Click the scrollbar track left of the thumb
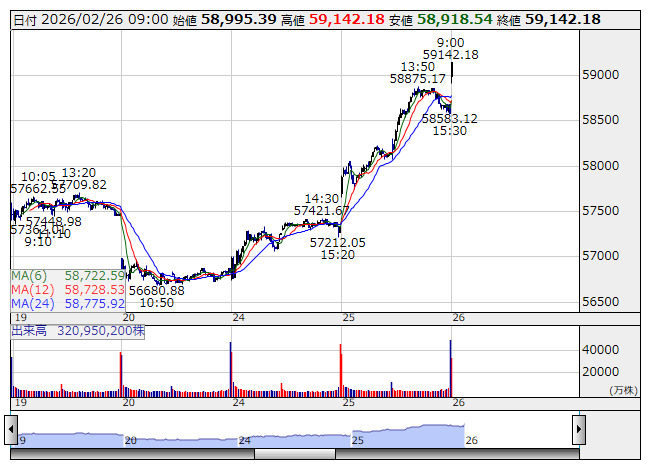The height and width of the screenshot is (470, 653). coord(130,454)
